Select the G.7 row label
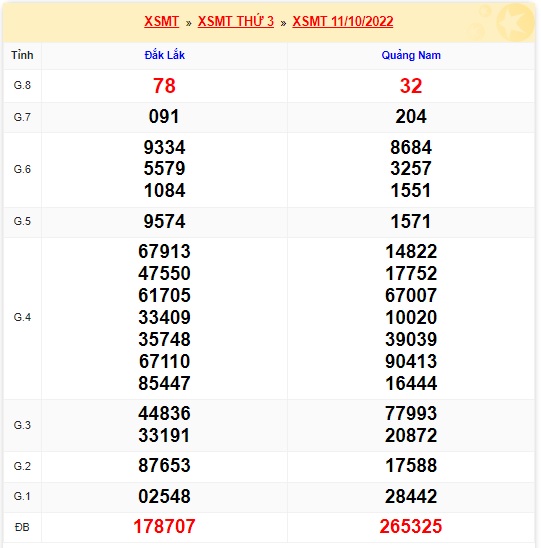Screen dimensions: 541x548 point(22,117)
